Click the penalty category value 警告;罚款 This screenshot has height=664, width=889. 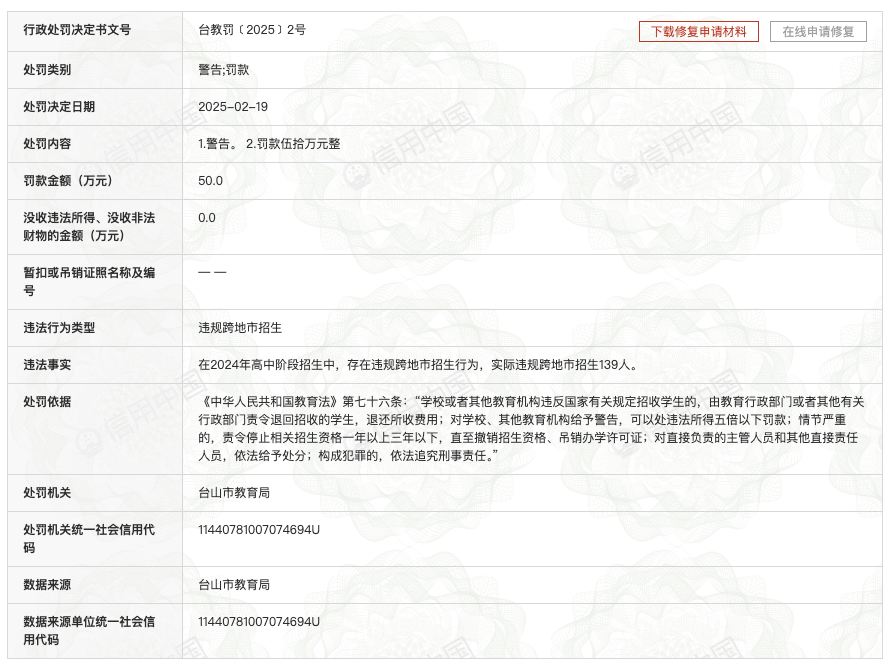tap(223, 70)
